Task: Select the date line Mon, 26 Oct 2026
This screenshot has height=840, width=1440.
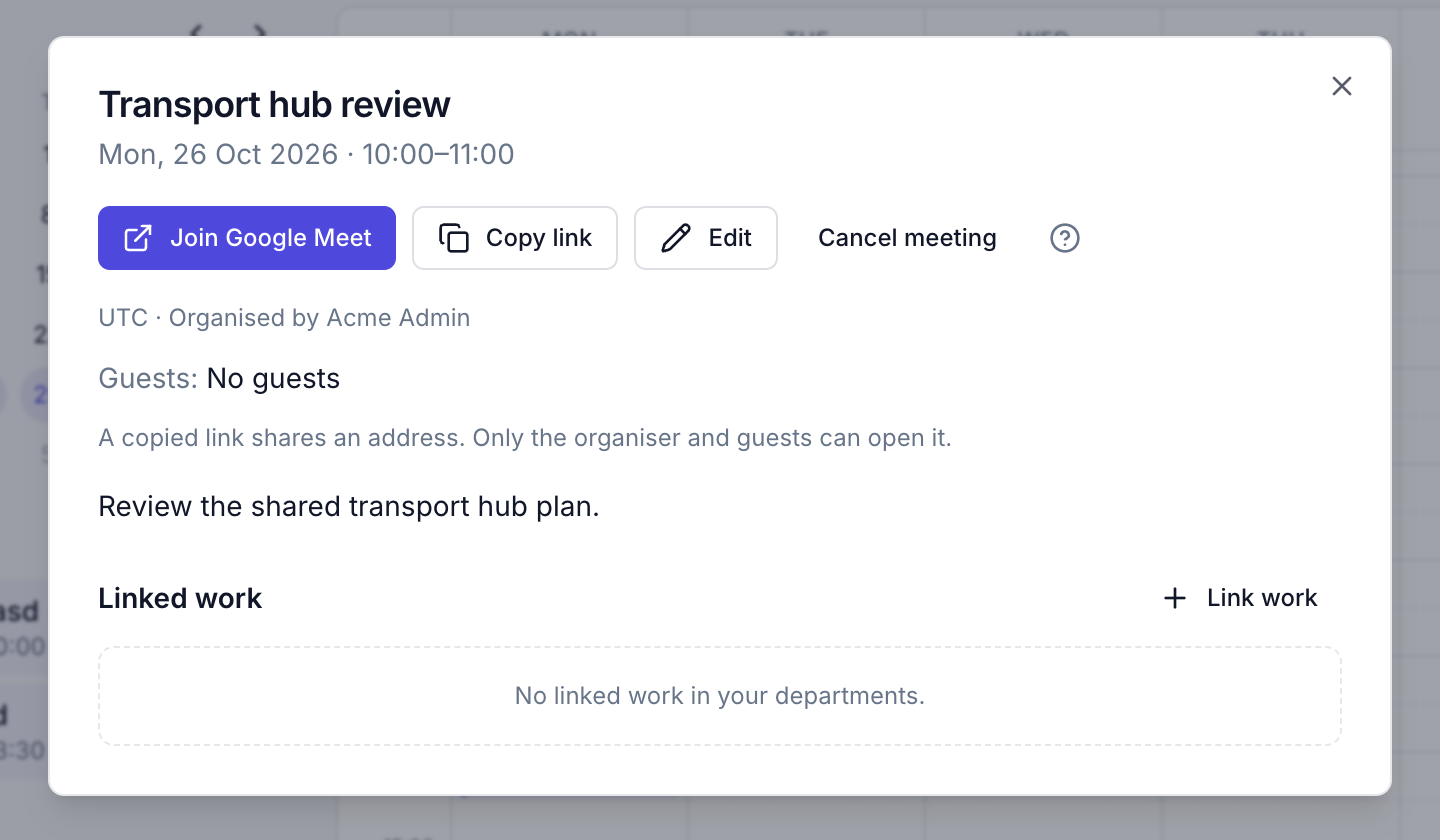Action: (x=306, y=154)
